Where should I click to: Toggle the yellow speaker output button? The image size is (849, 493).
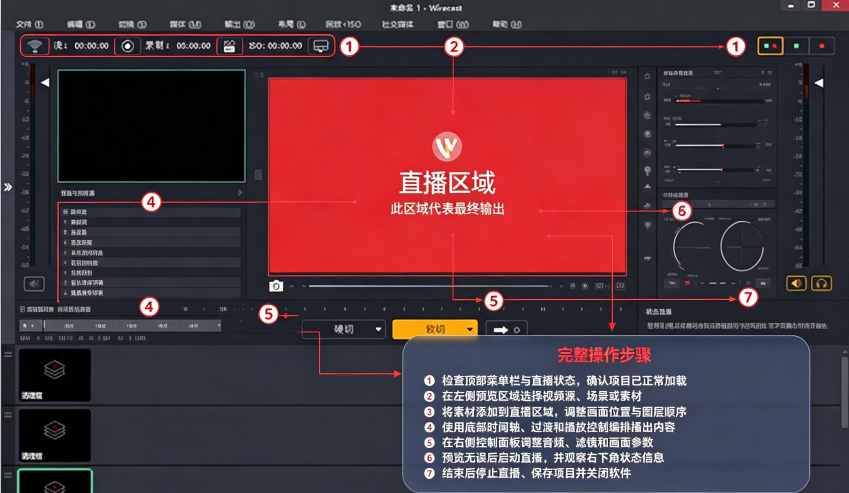coord(796,283)
